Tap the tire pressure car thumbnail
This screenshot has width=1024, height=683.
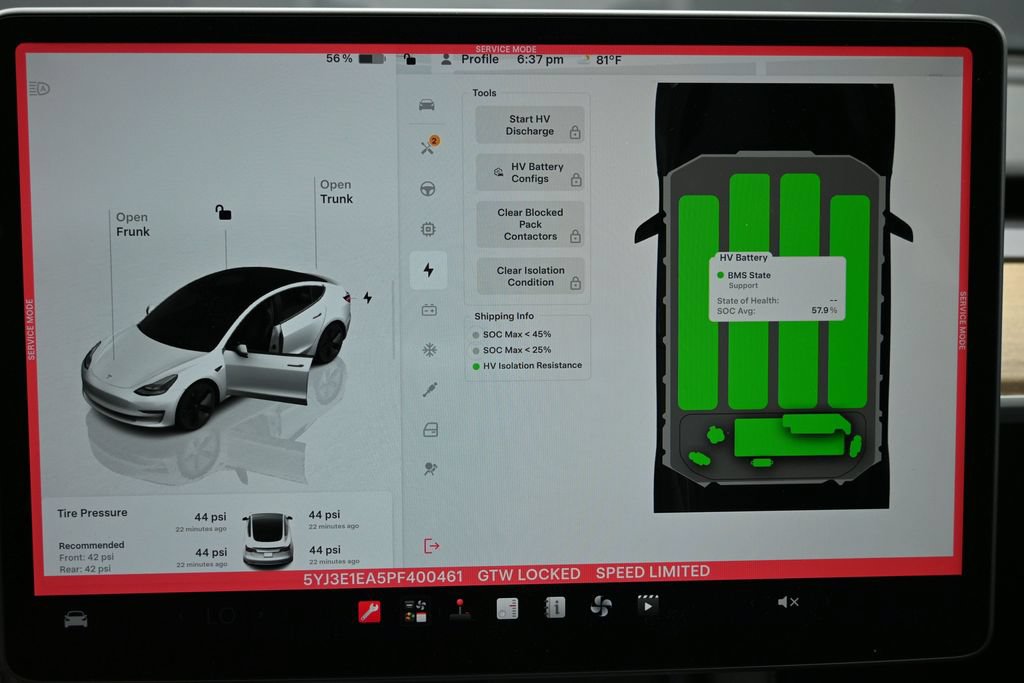tap(268, 540)
